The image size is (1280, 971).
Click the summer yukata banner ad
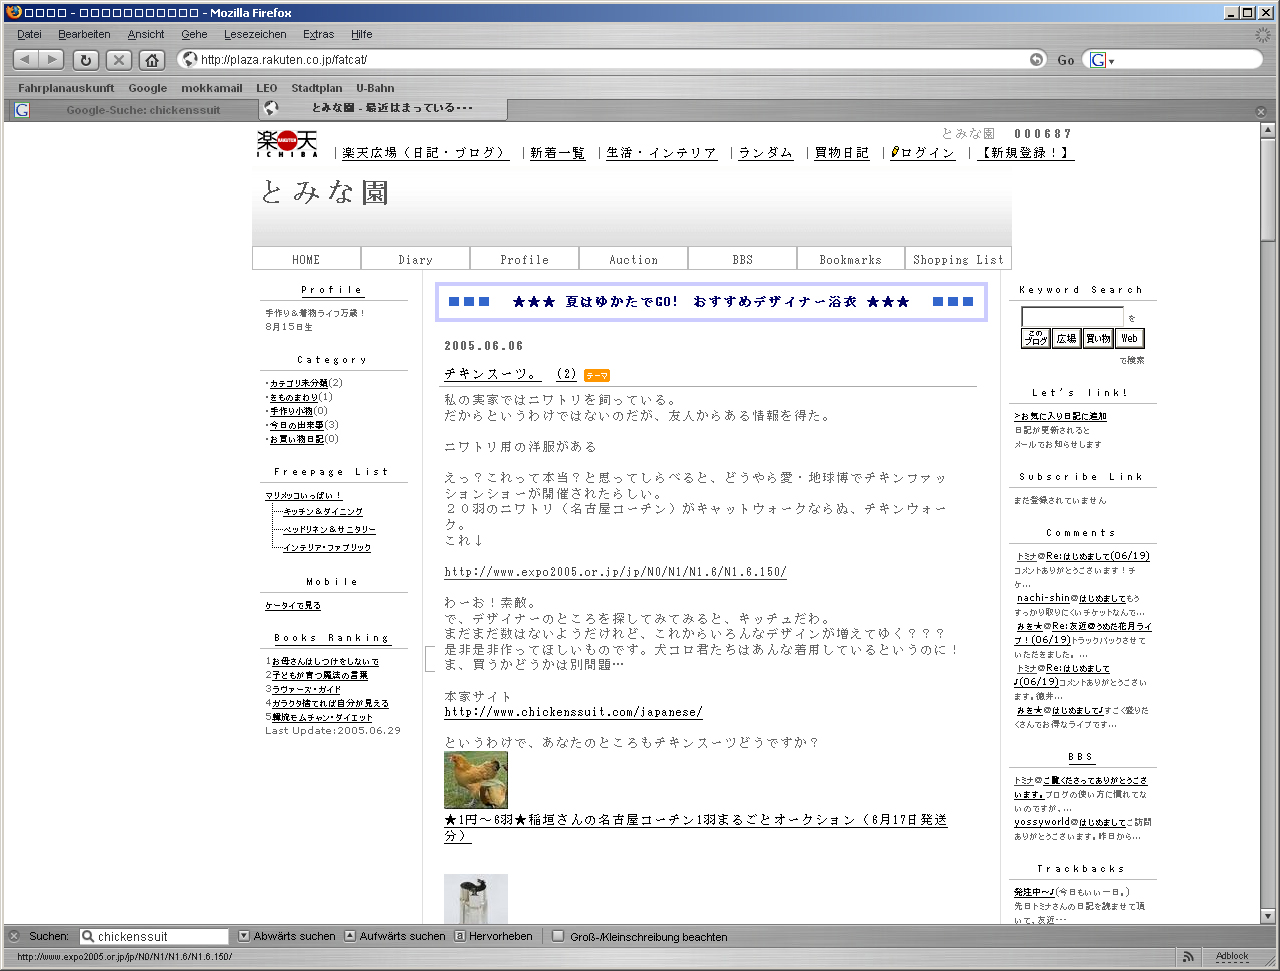pyautogui.click(x=711, y=302)
